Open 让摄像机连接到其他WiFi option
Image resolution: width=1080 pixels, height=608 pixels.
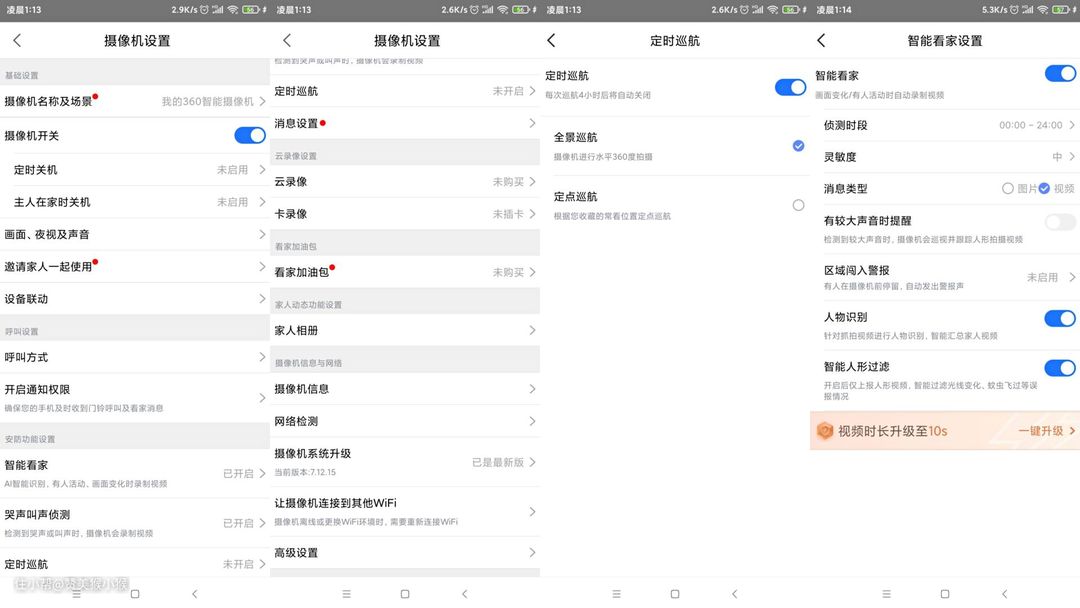[x=404, y=510]
